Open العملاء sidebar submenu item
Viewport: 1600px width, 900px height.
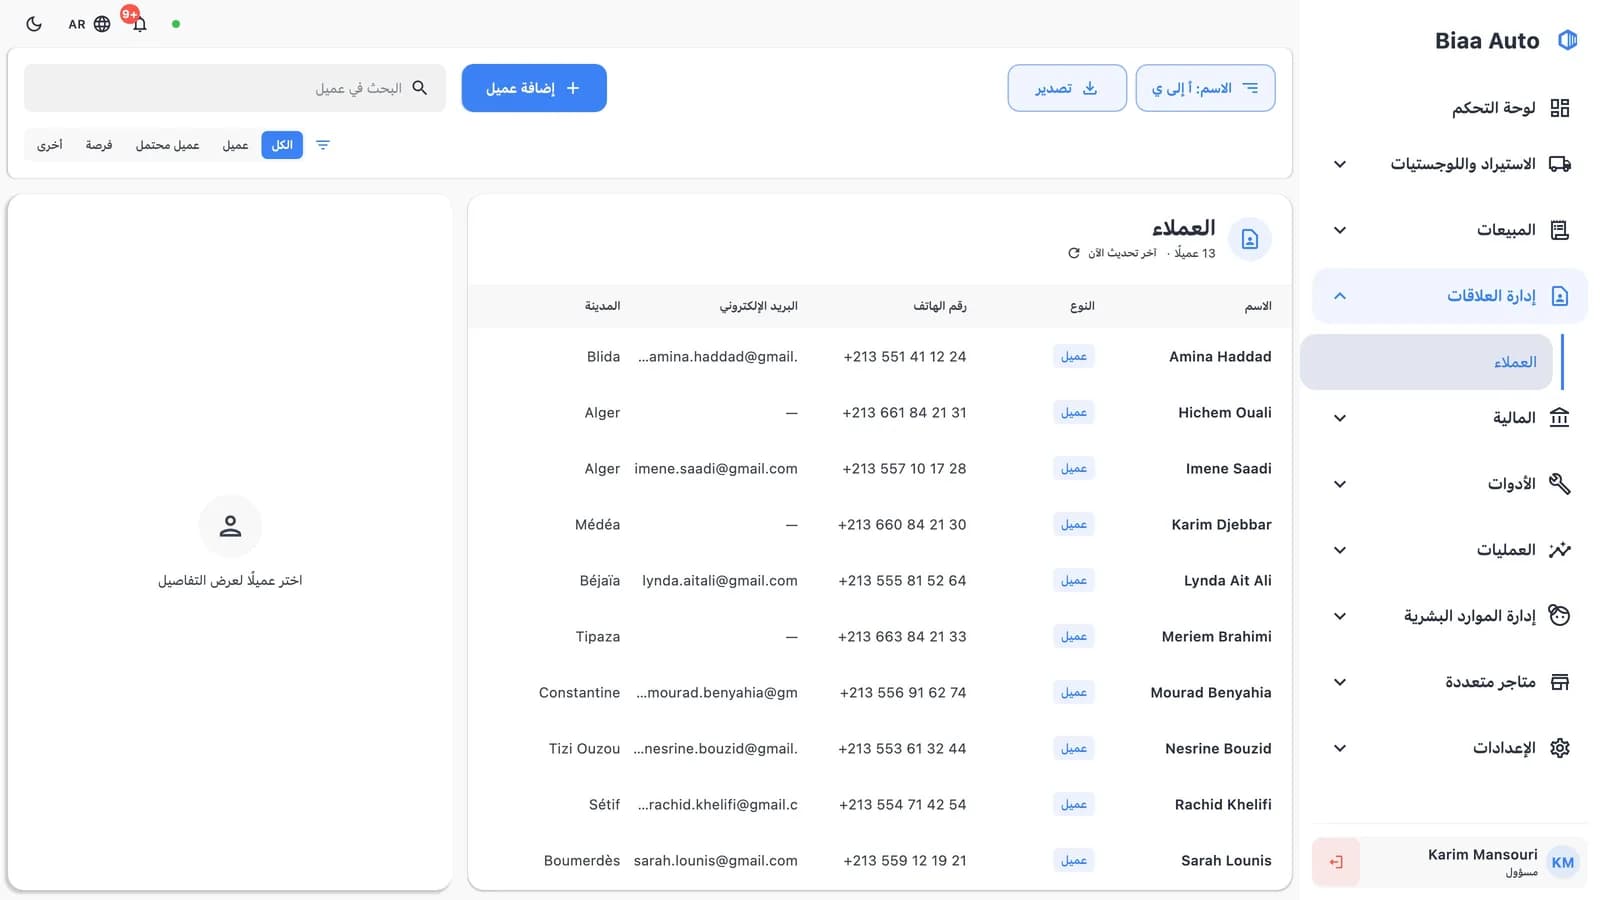click(x=1426, y=362)
